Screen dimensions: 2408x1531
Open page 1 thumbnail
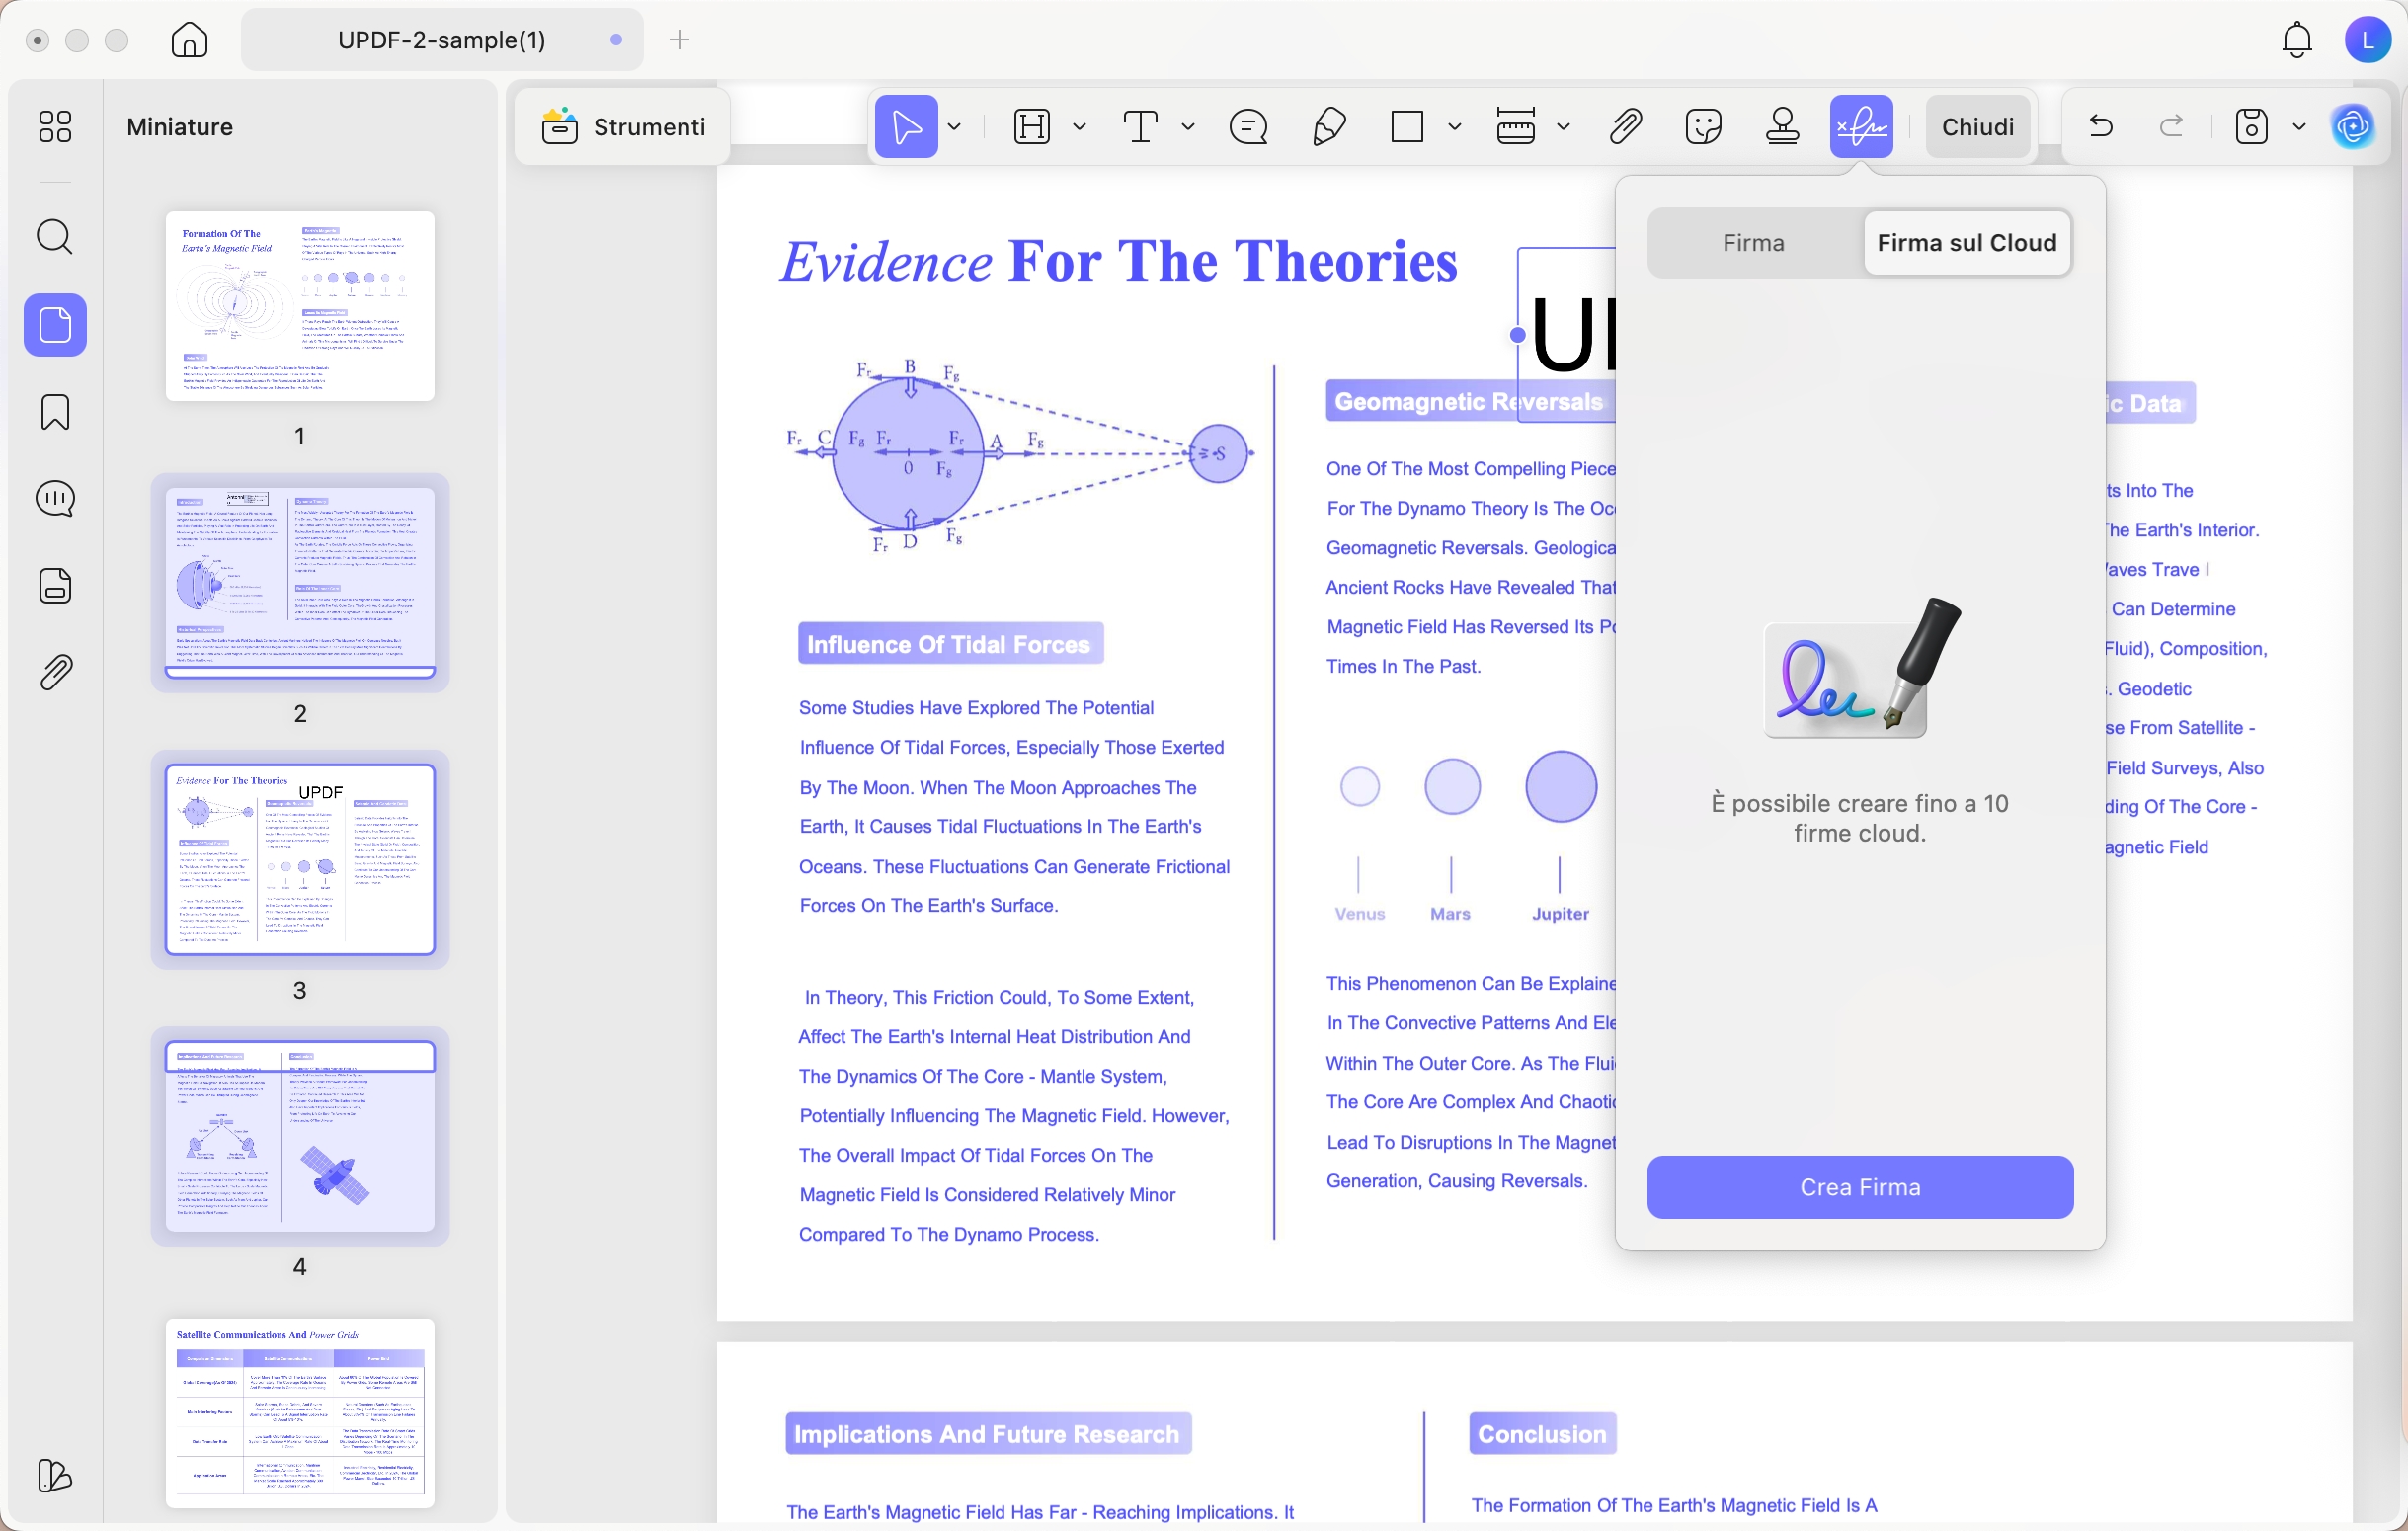[300, 306]
